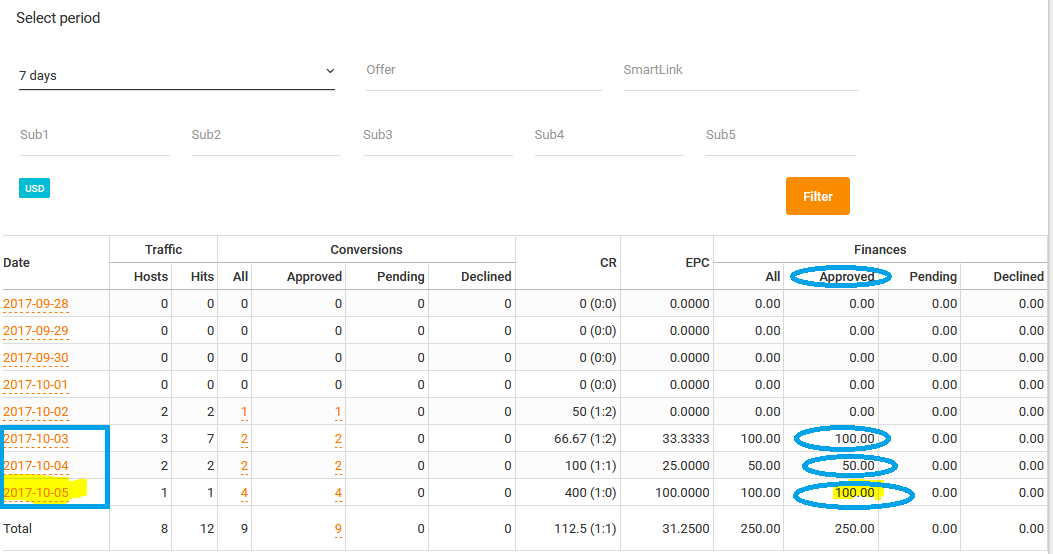Click the Offer filter field
Screen dimensions: 1053x554
[484, 71]
